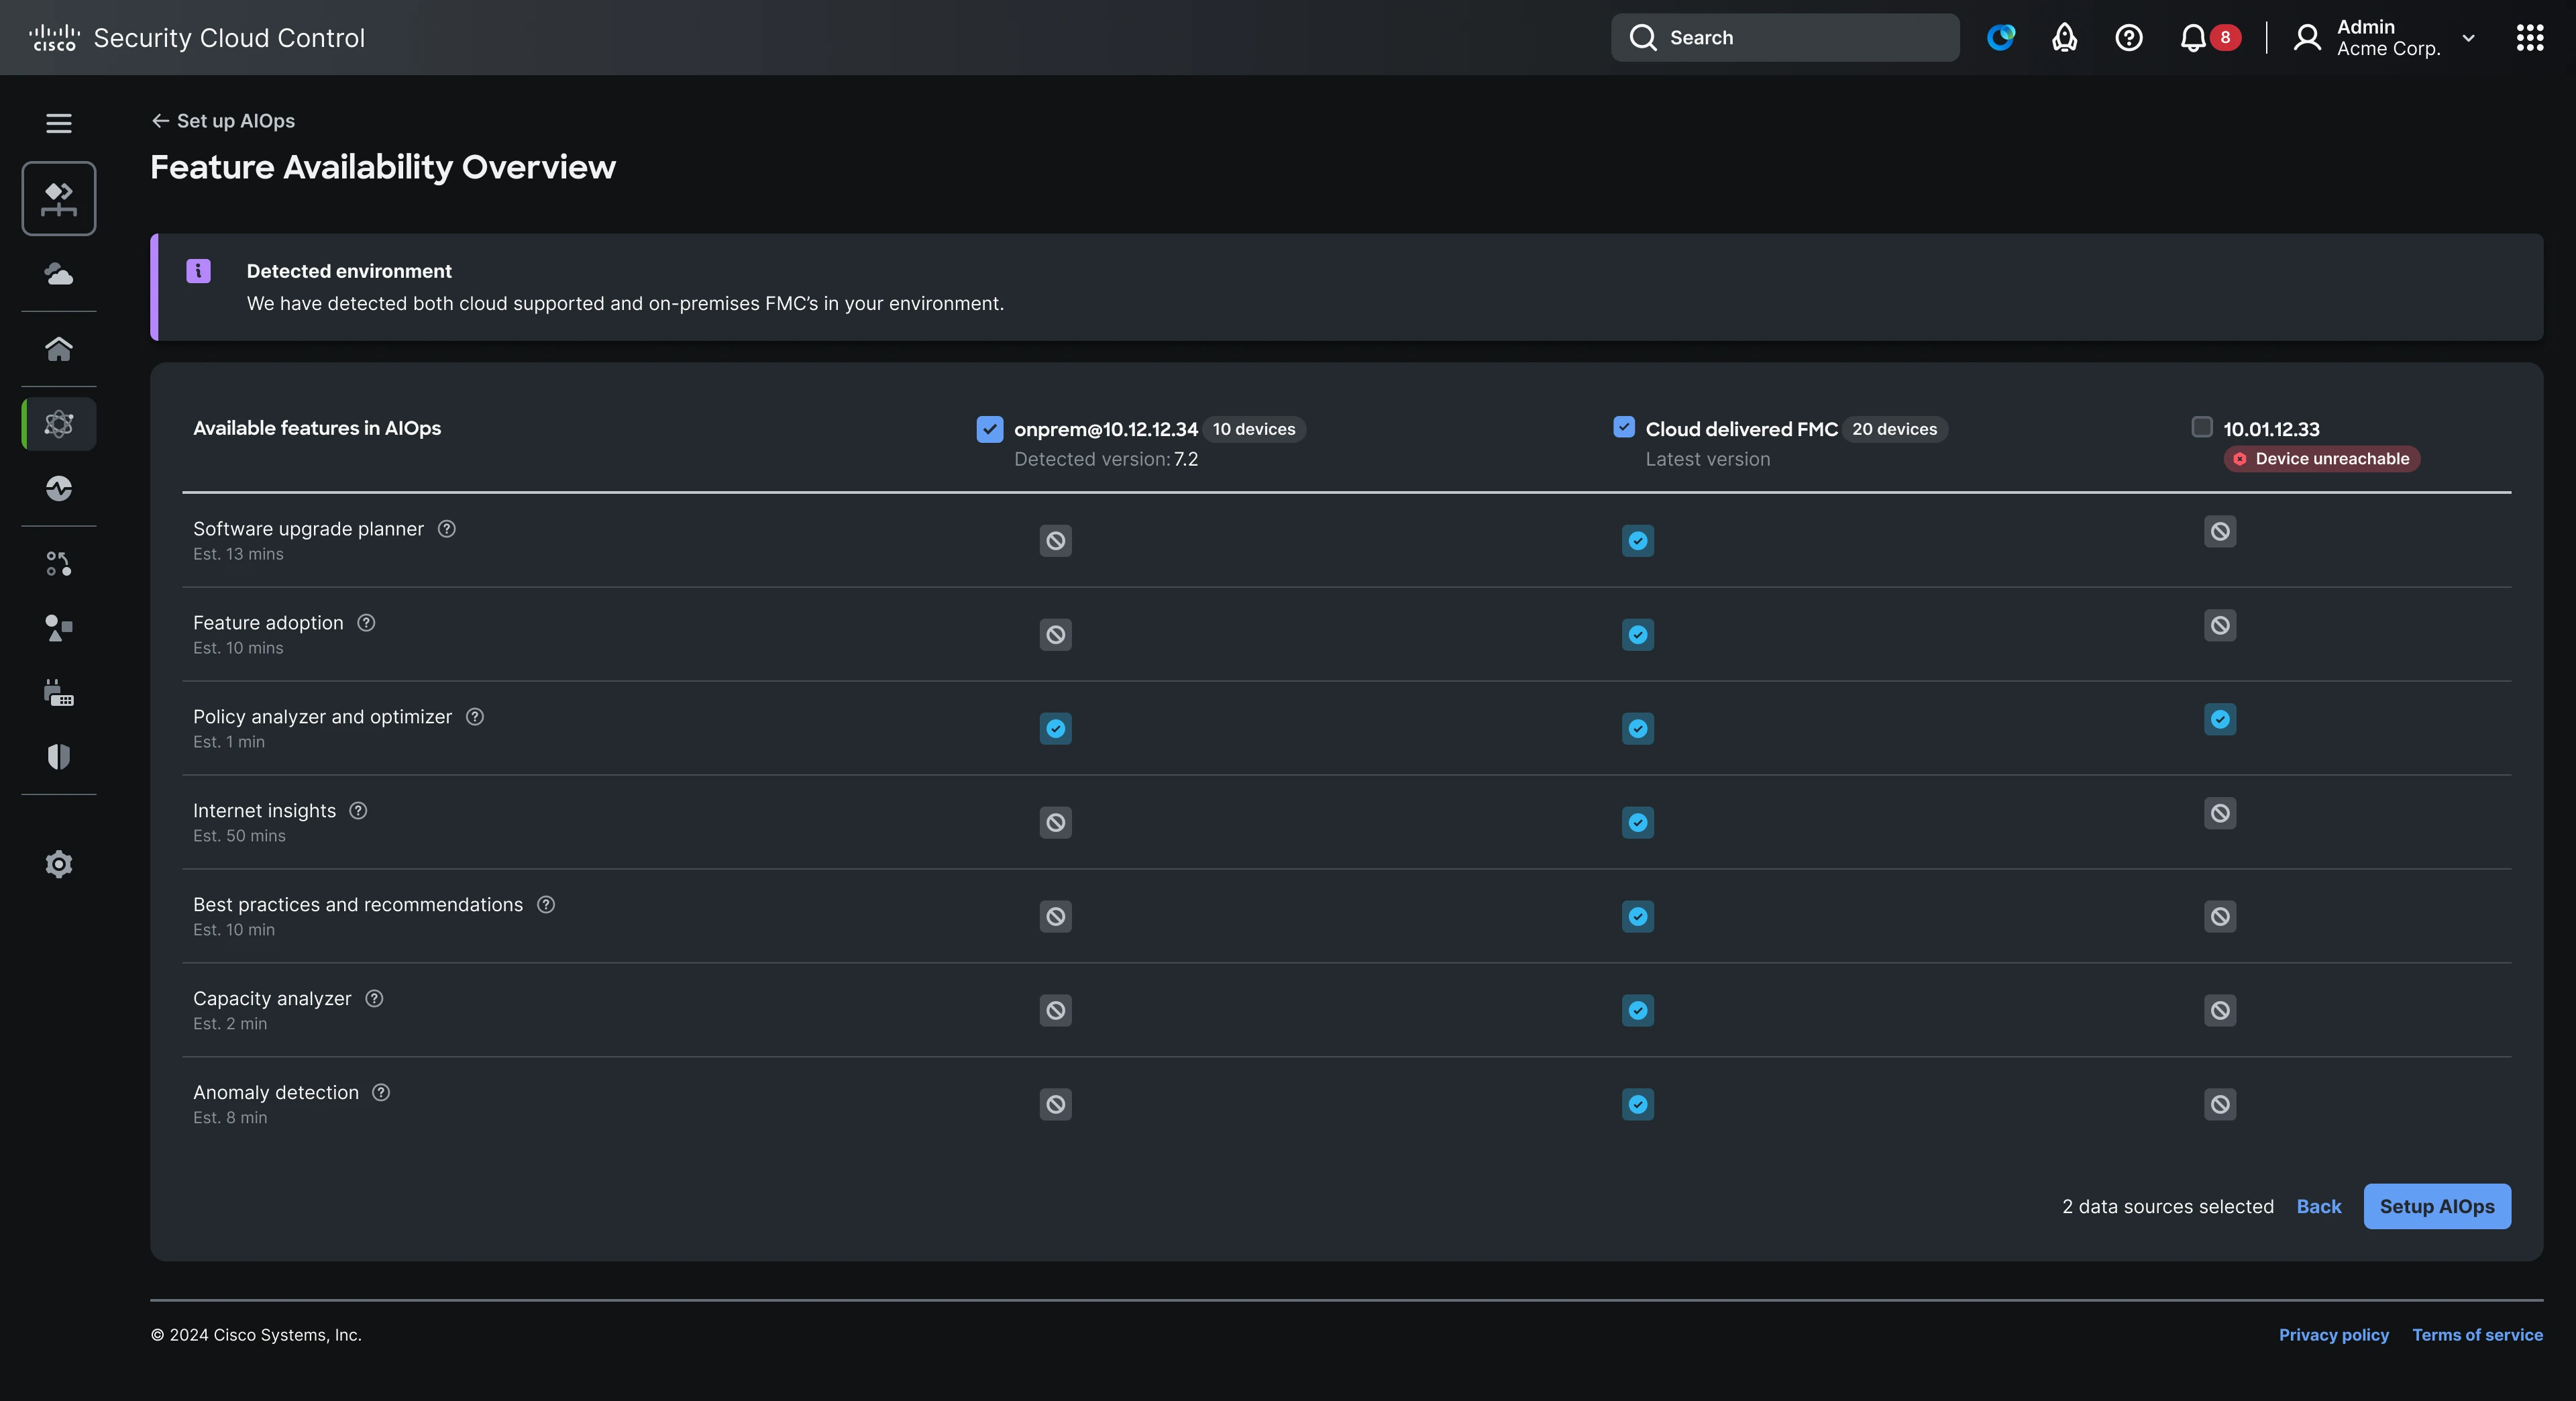
Task: Click the Back button
Action: [2318, 1207]
